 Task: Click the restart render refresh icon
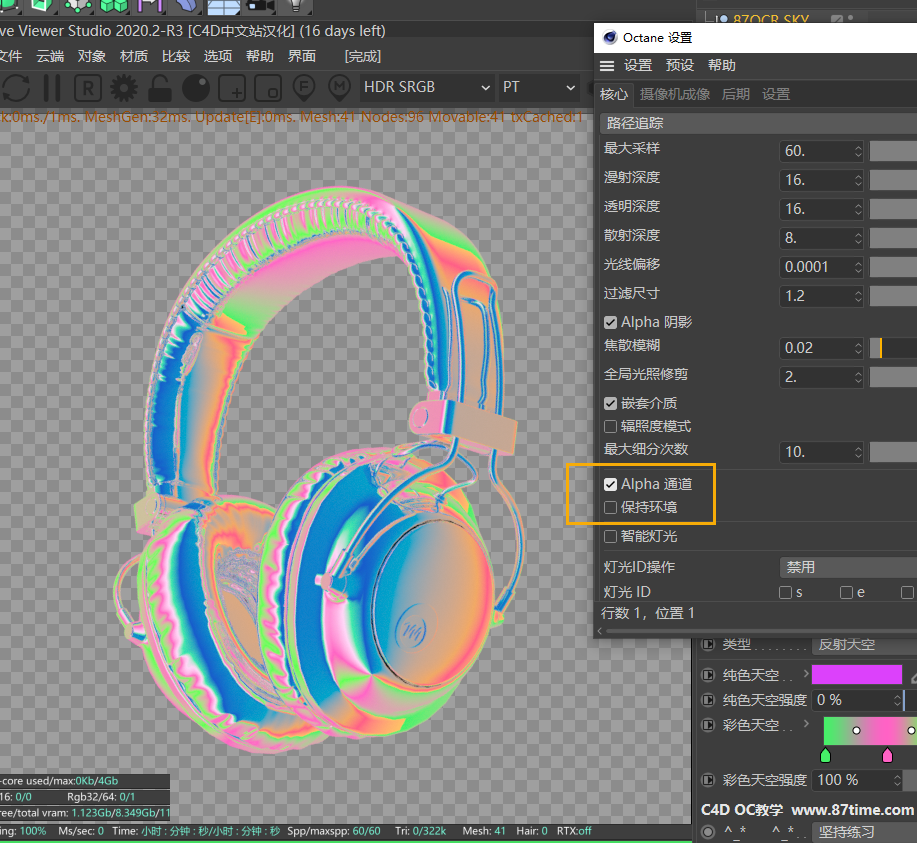[x=16, y=88]
